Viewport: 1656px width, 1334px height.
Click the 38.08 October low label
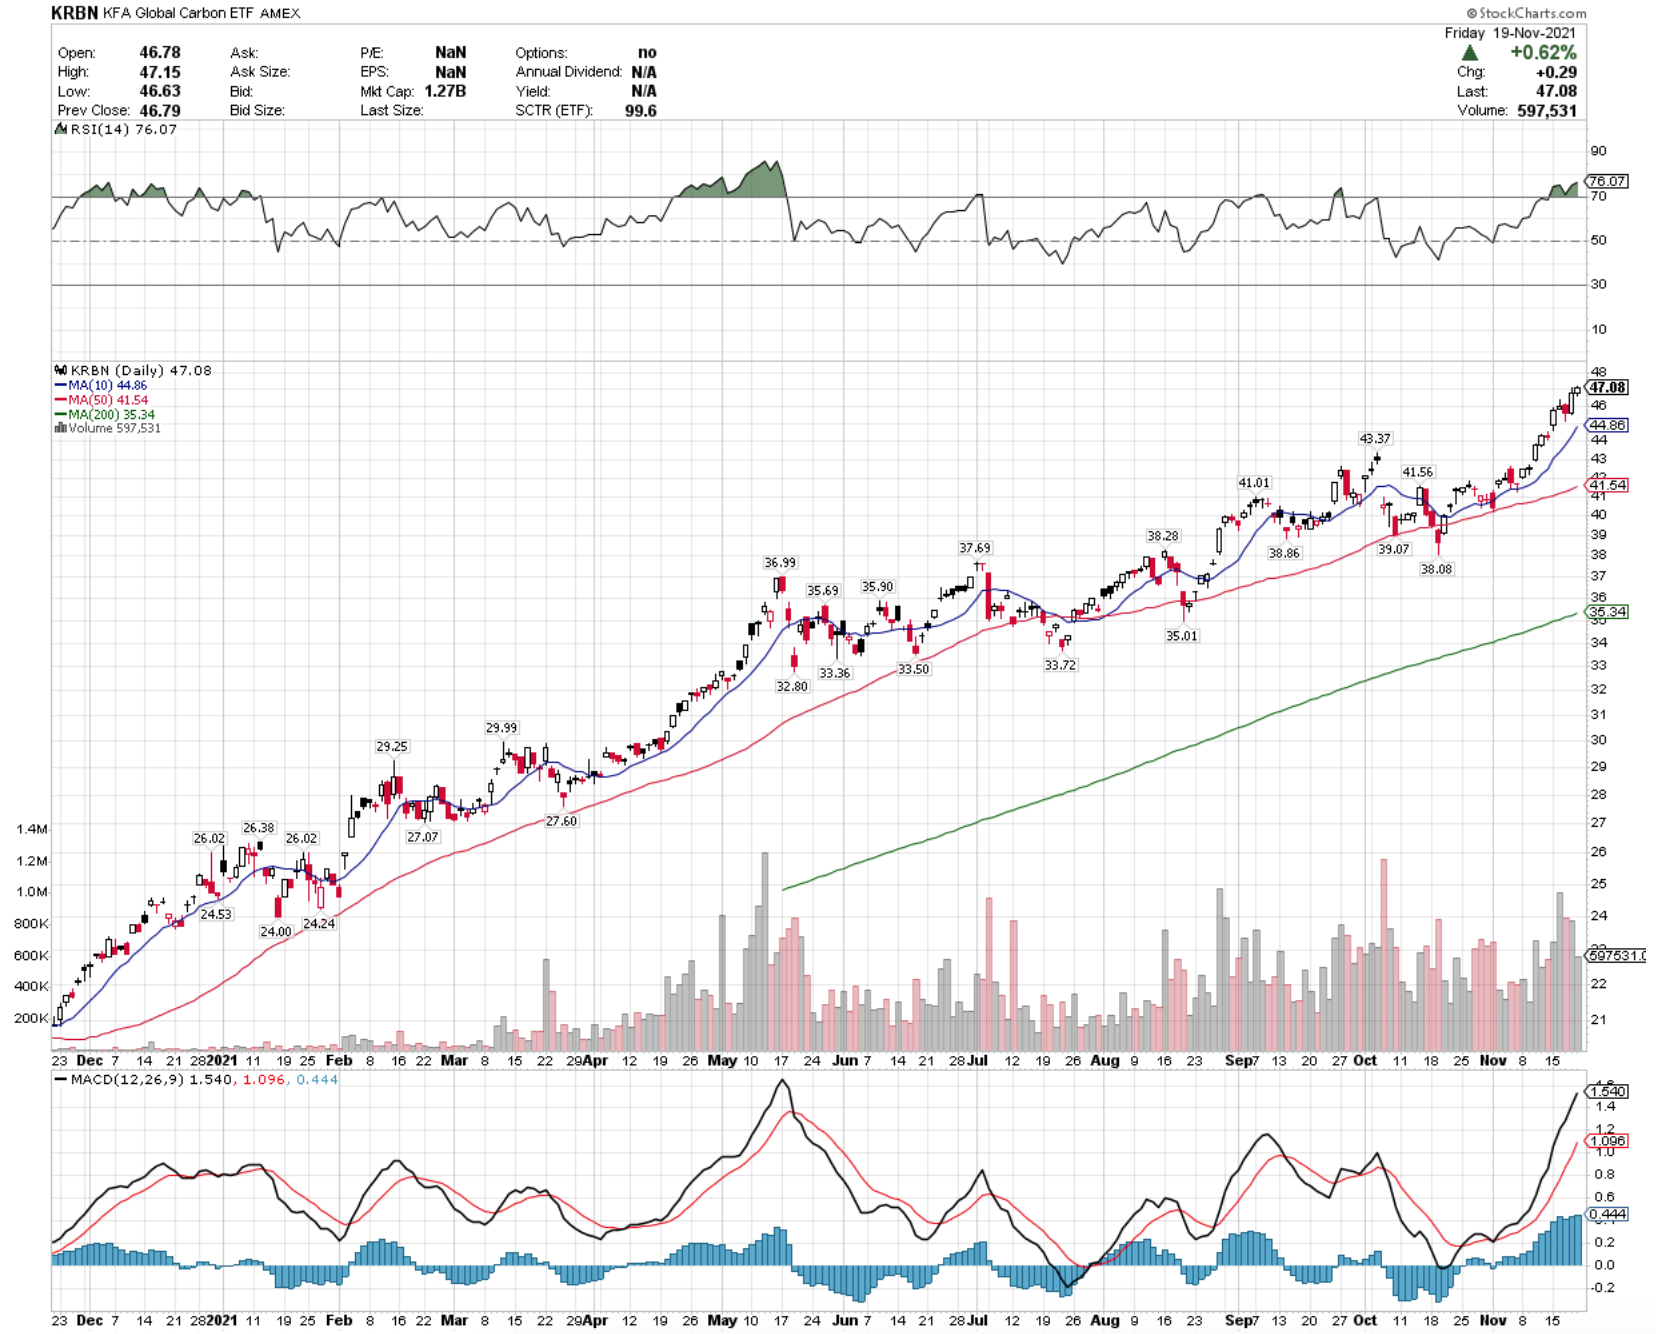[x=1436, y=569]
